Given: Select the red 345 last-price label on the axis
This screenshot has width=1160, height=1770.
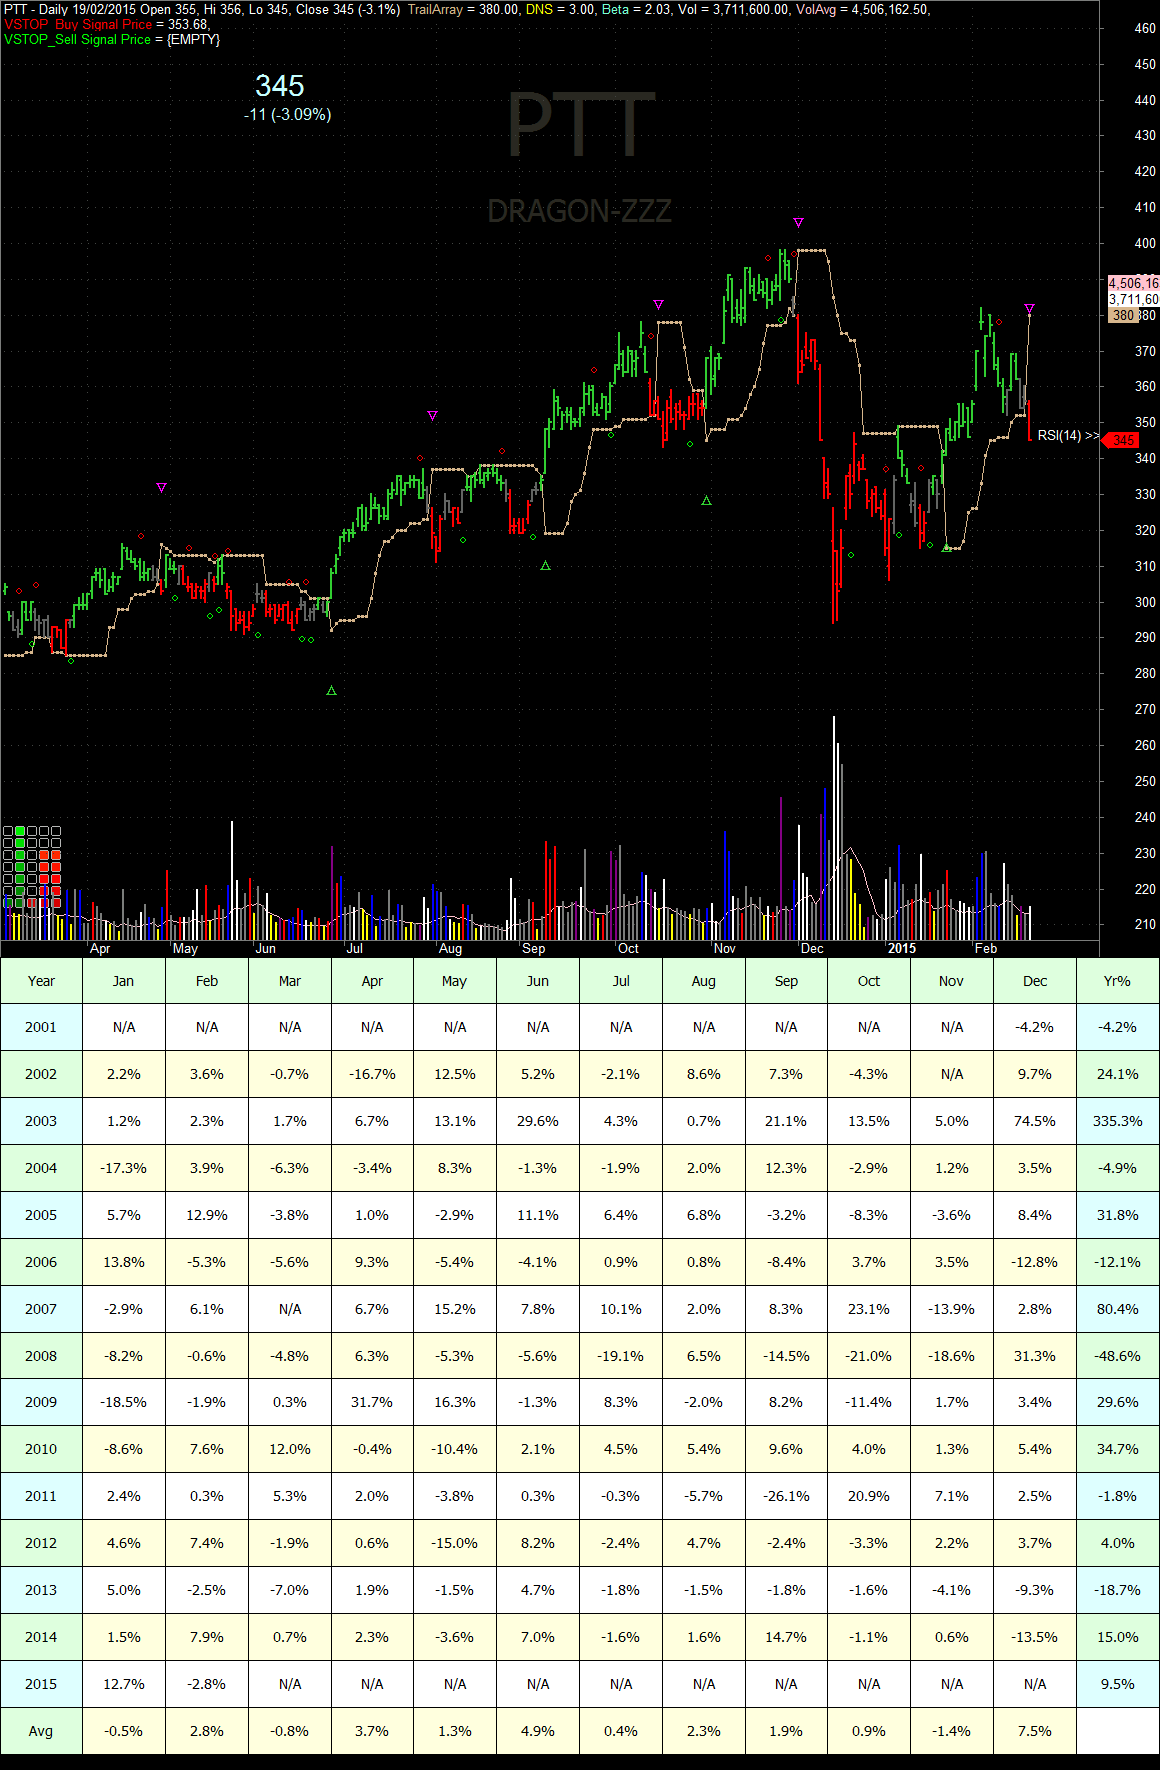Looking at the screenshot, I should point(1121,440).
